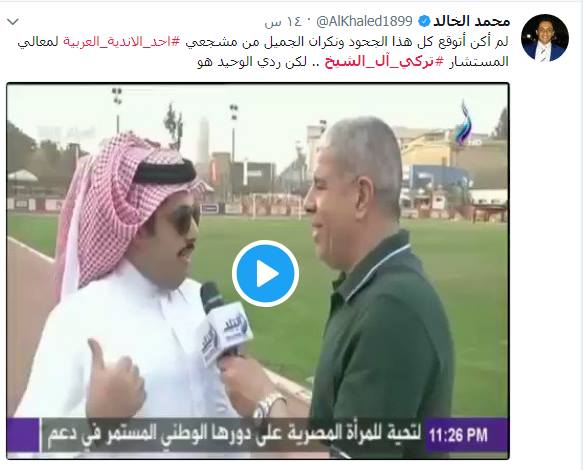Click the purple square beside the ticker
This screenshot has height=470, width=583.
coord(23,435)
